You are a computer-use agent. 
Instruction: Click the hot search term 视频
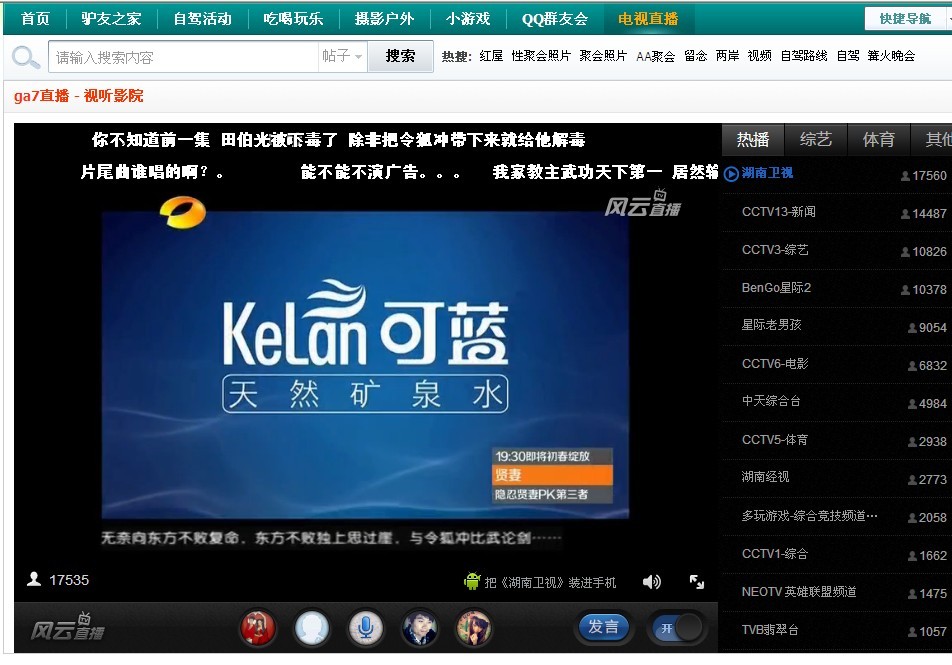pos(760,56)
